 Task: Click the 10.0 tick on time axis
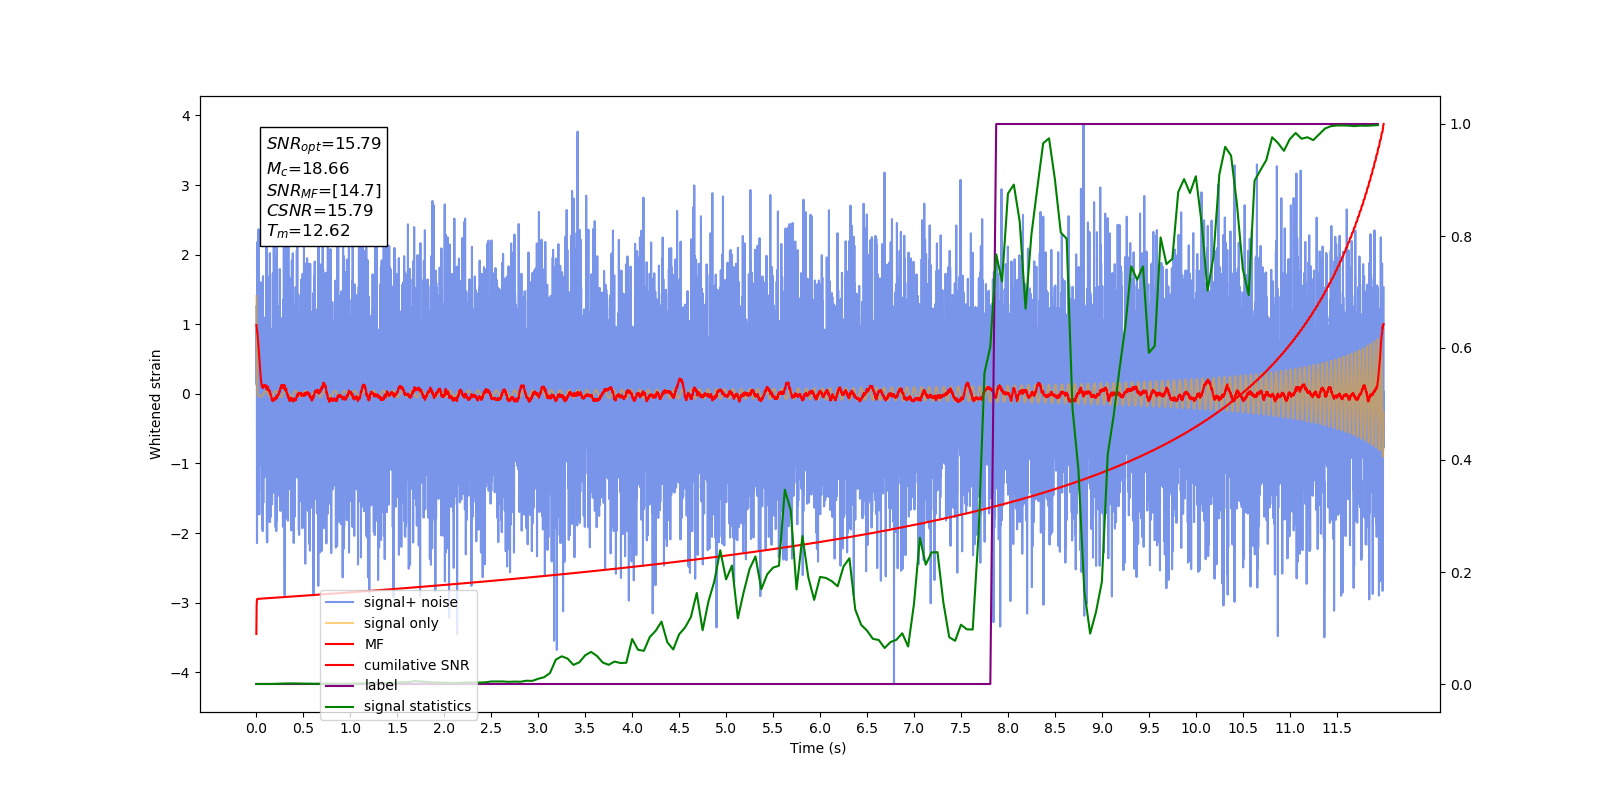click(x=1196, y=728)
